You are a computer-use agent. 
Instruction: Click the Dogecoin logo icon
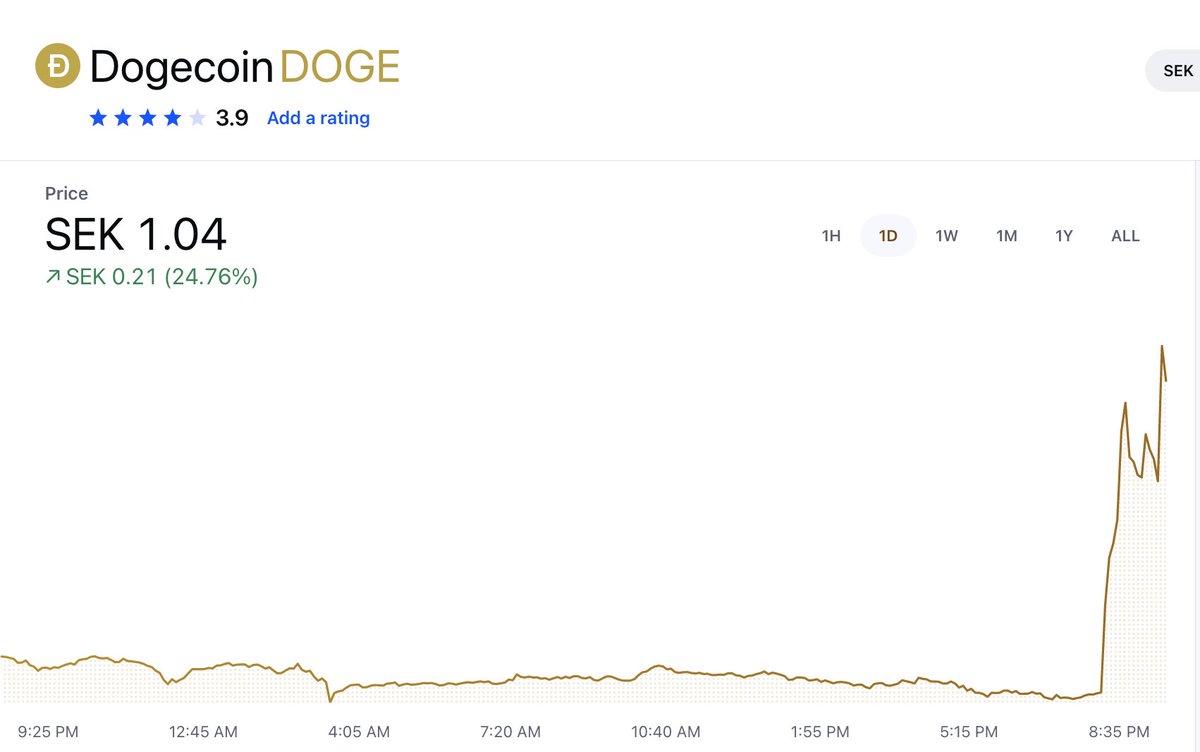click(x=57, y=67)
